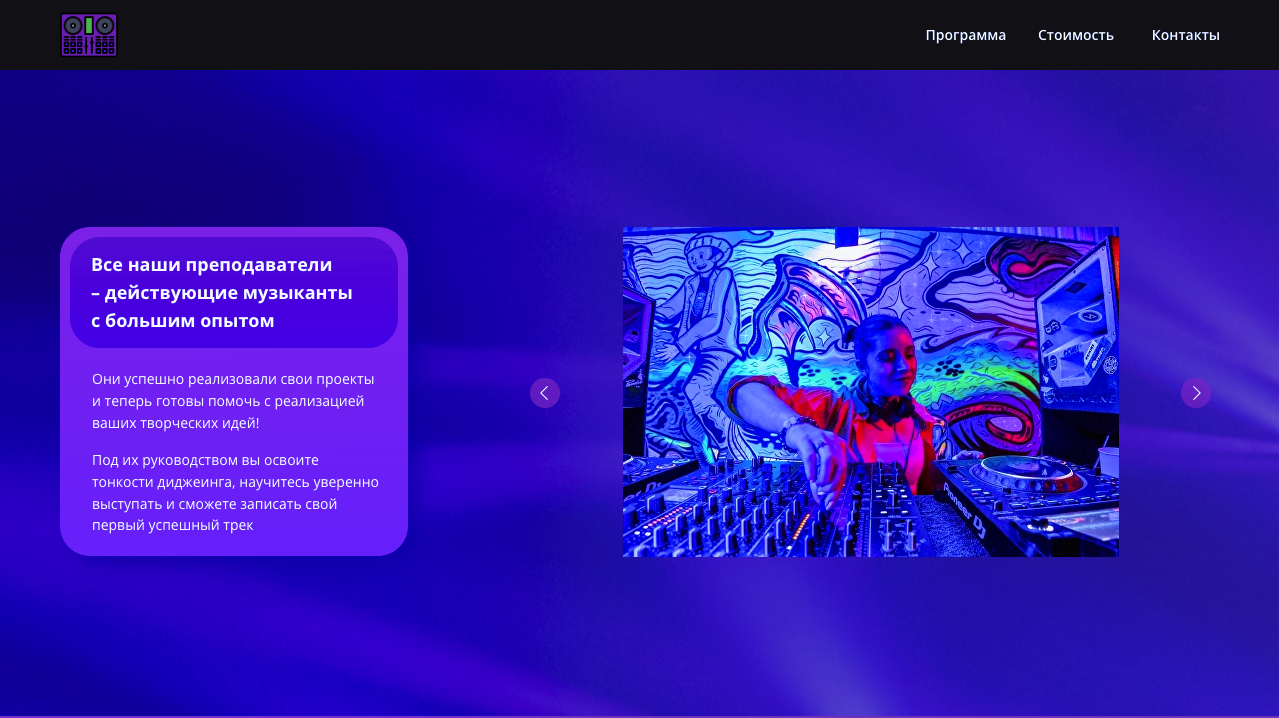1279x718 pixels.
Task: Show previous slide with left arrow
Action: 545,393
